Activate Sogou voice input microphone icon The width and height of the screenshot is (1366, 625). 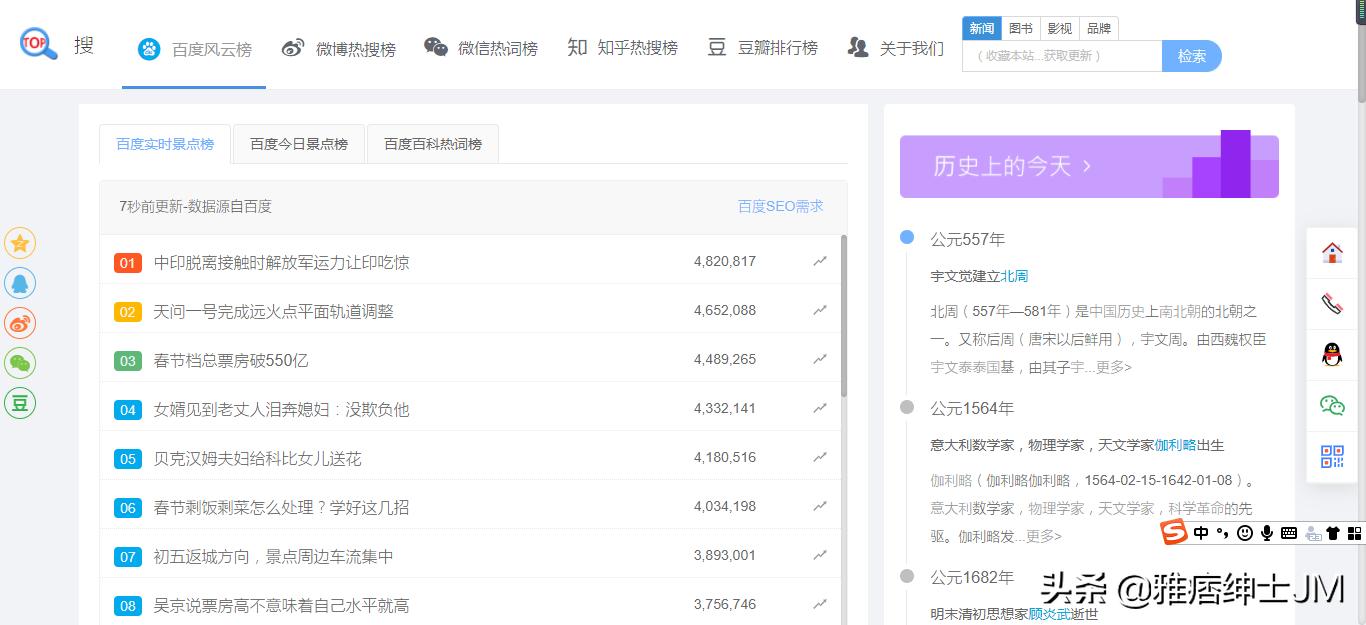[1267, 533]
